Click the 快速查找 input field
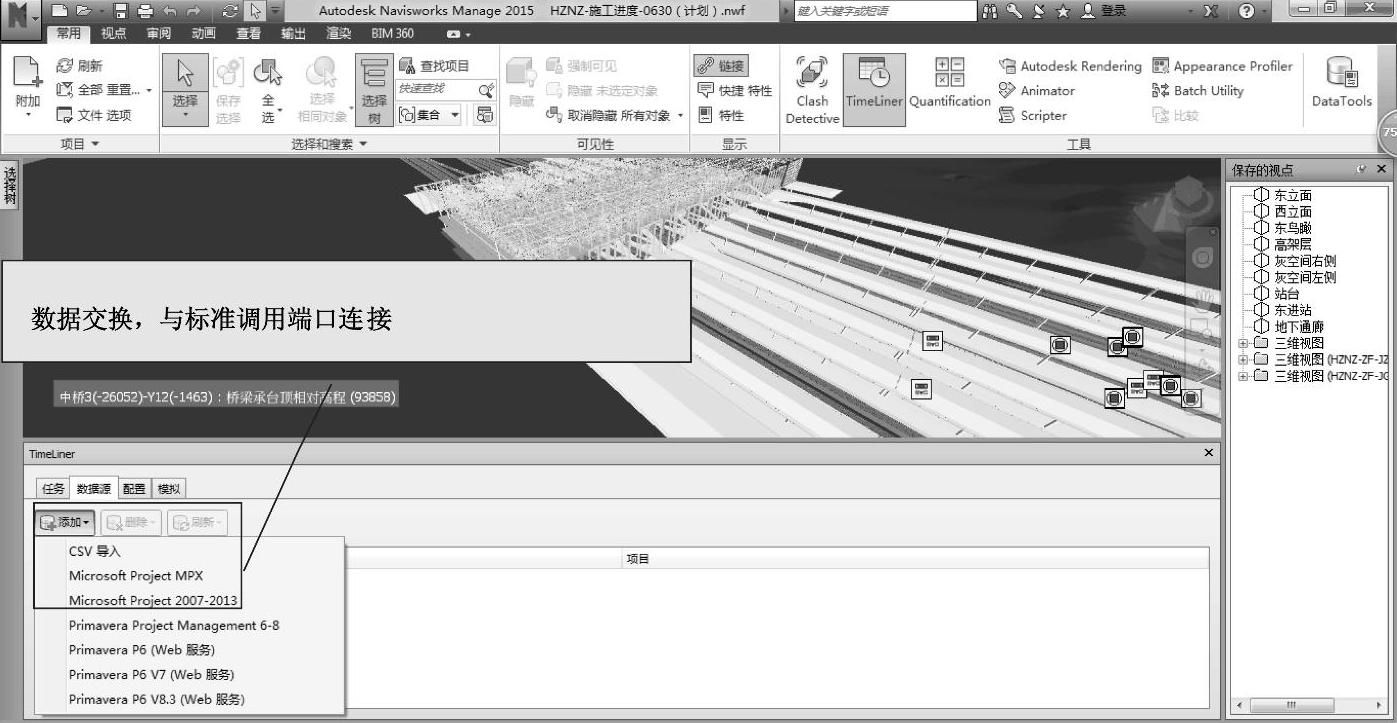 click(438, 89)
